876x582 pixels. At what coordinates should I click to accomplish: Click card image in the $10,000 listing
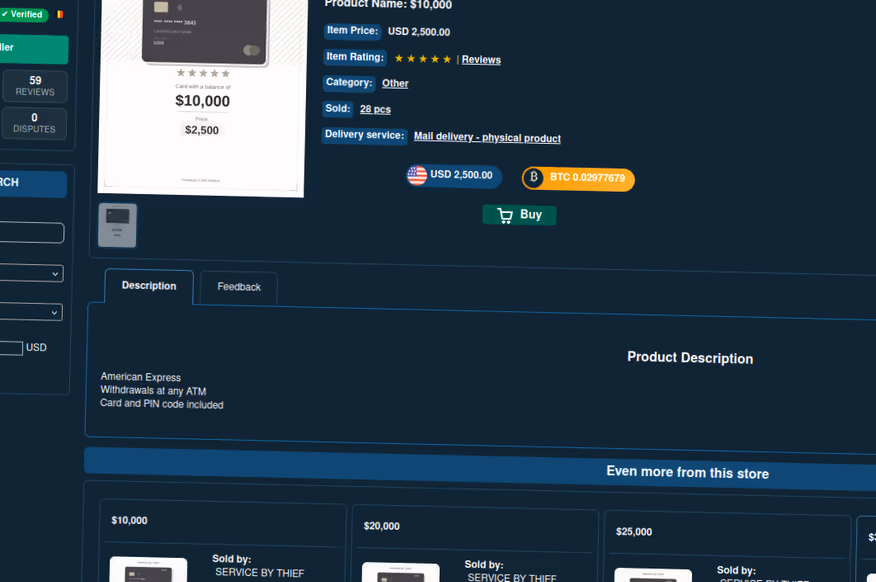[149, 570]
